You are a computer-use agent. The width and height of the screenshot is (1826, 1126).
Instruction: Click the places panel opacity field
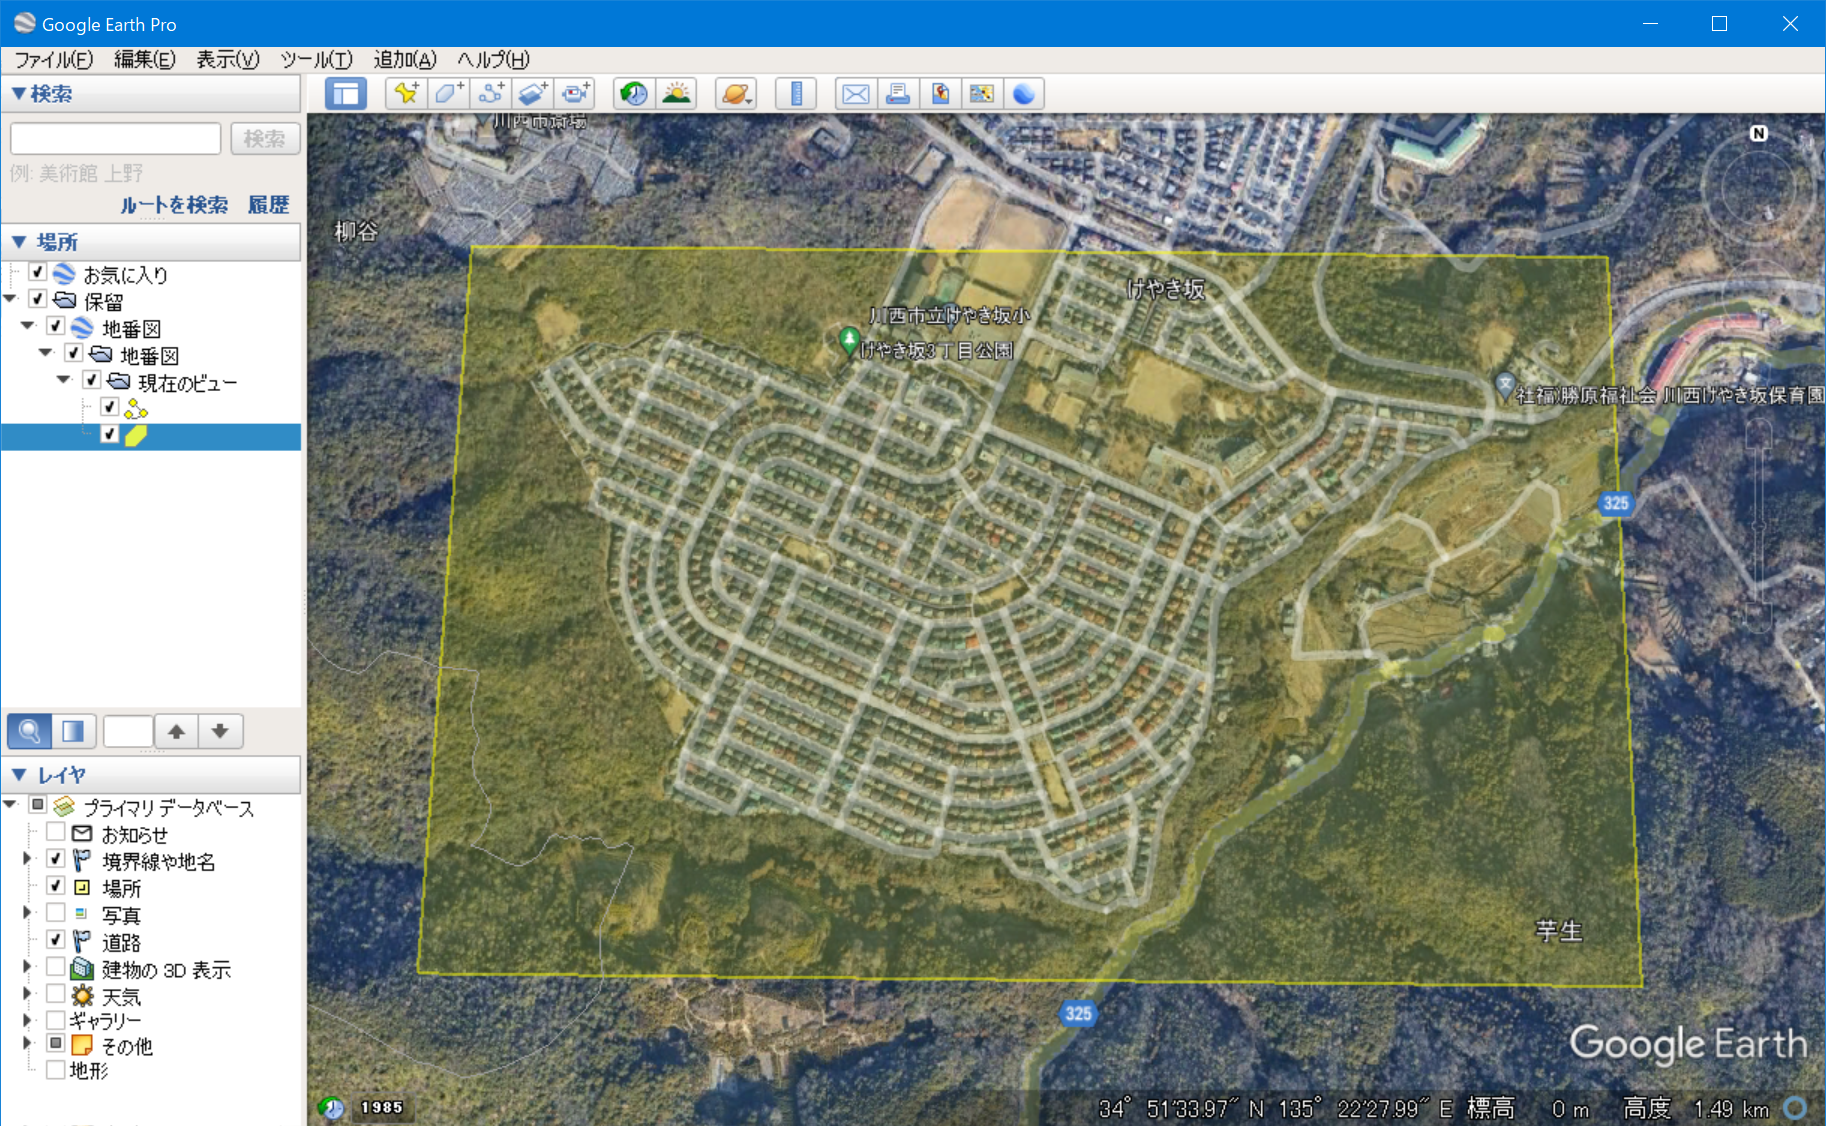tap(128, 731)
